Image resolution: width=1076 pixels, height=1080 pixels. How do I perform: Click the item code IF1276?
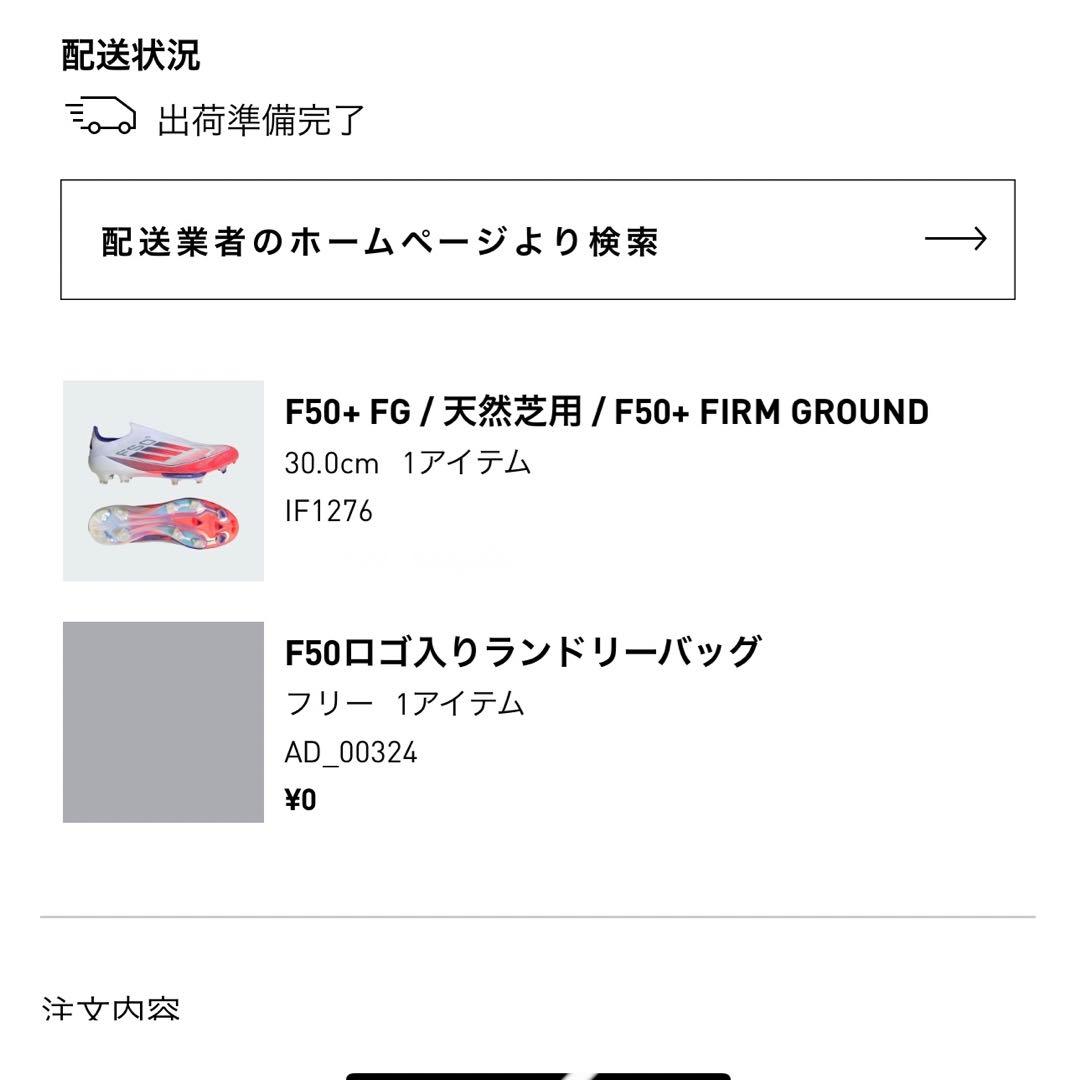[x=328, y=512]
